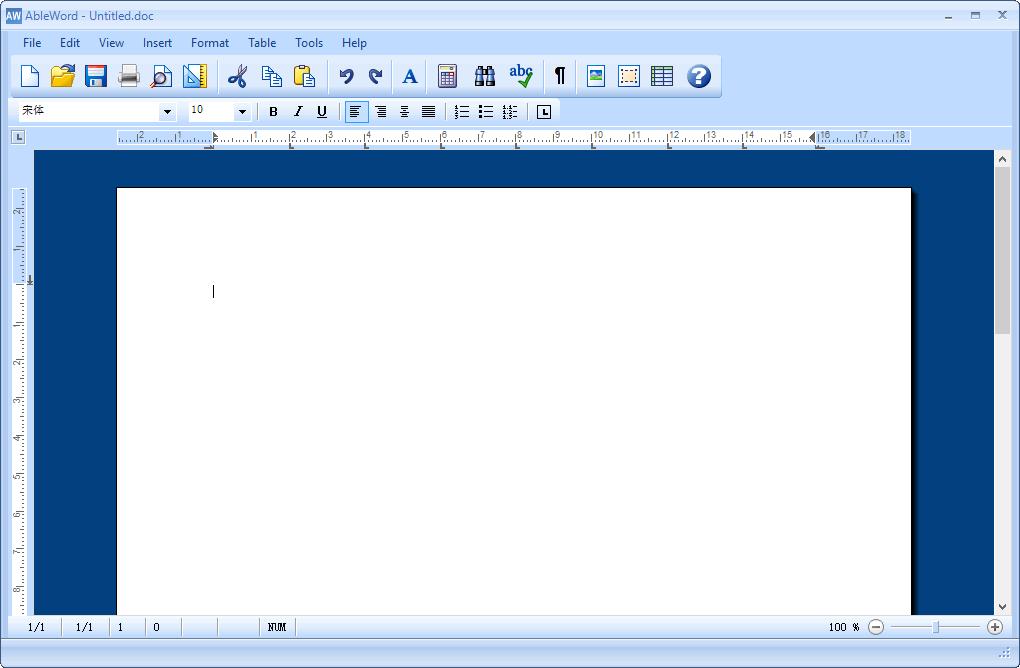Toggle paragraph marks display

tap(559, 76)
